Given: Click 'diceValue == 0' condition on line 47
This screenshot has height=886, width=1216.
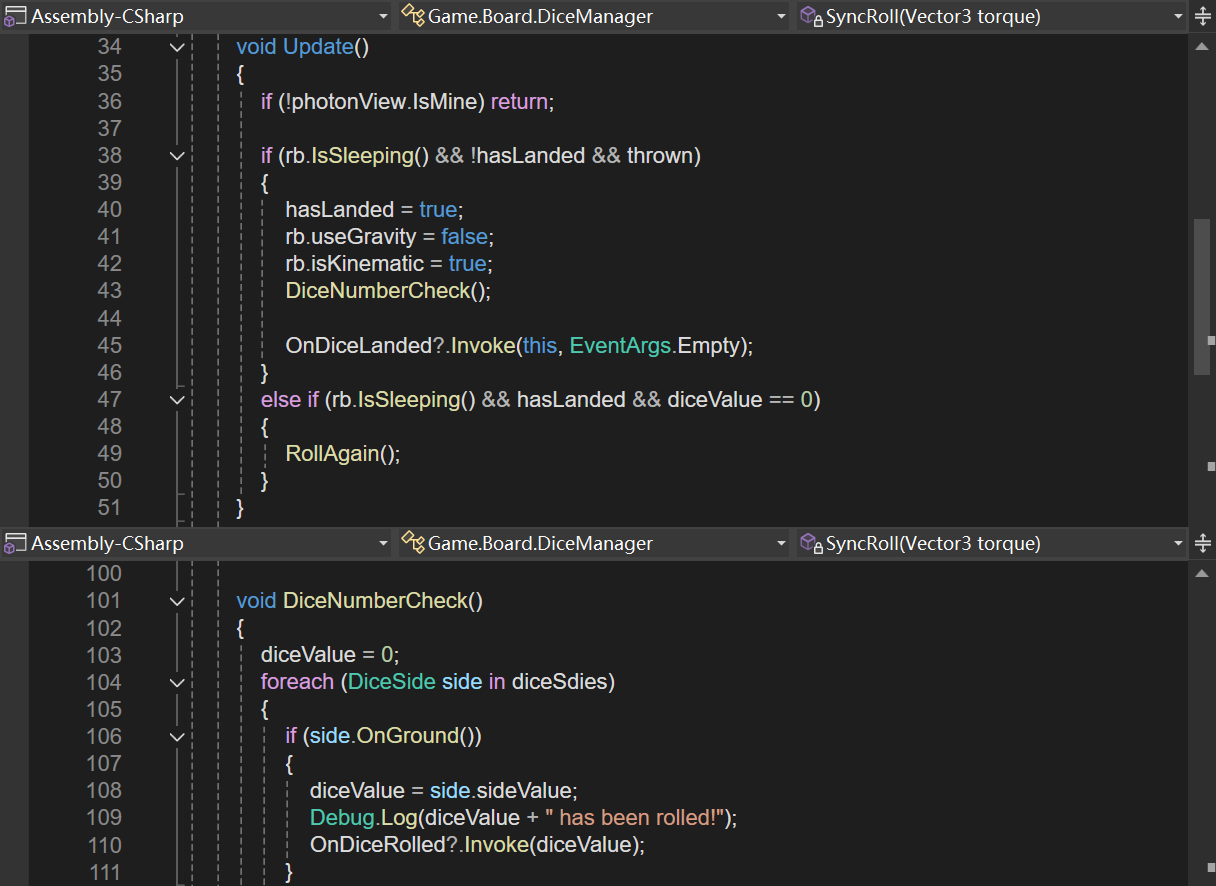Looking at the screenshot, I should point(740,399).
